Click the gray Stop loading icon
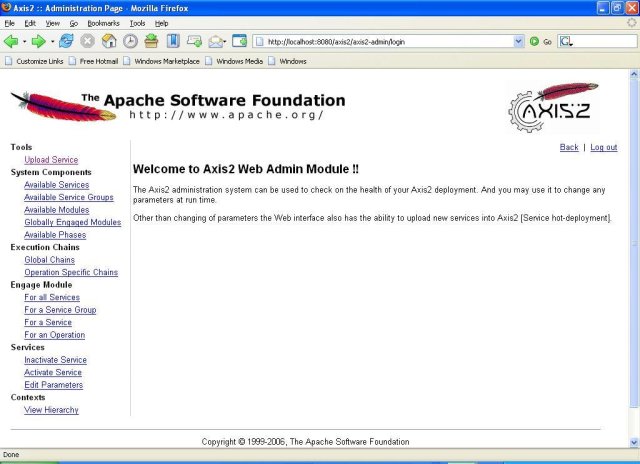The image size is (640, 464). coord(87,41)
